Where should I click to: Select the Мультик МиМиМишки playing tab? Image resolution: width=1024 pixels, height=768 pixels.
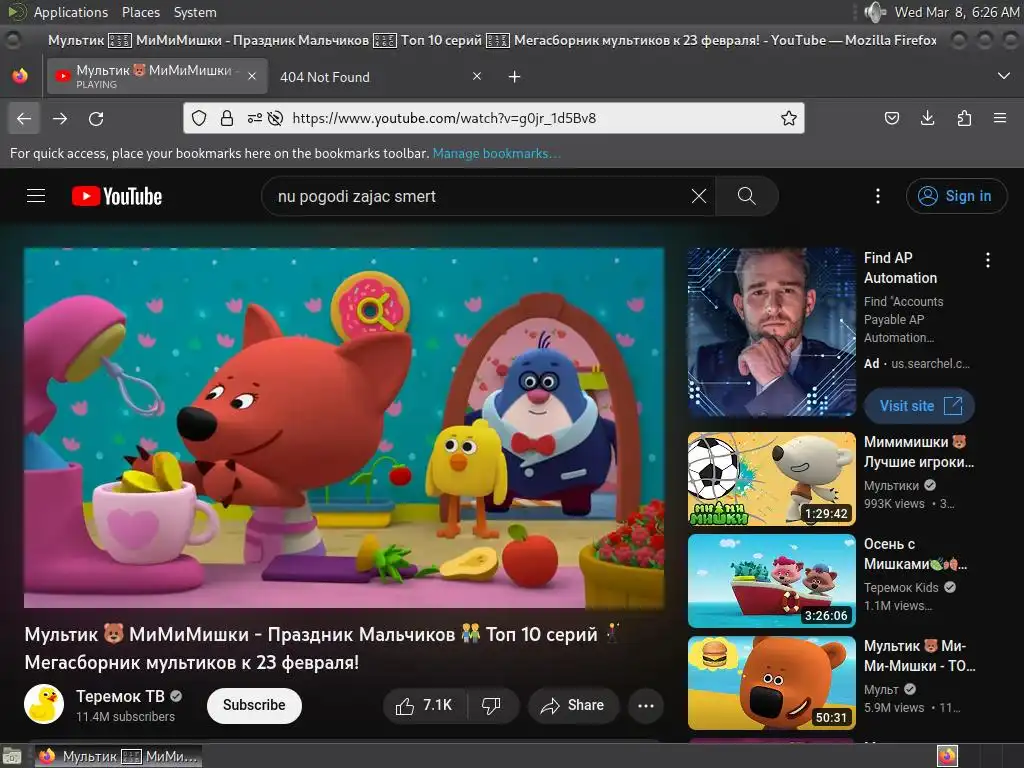pos(157,76)
